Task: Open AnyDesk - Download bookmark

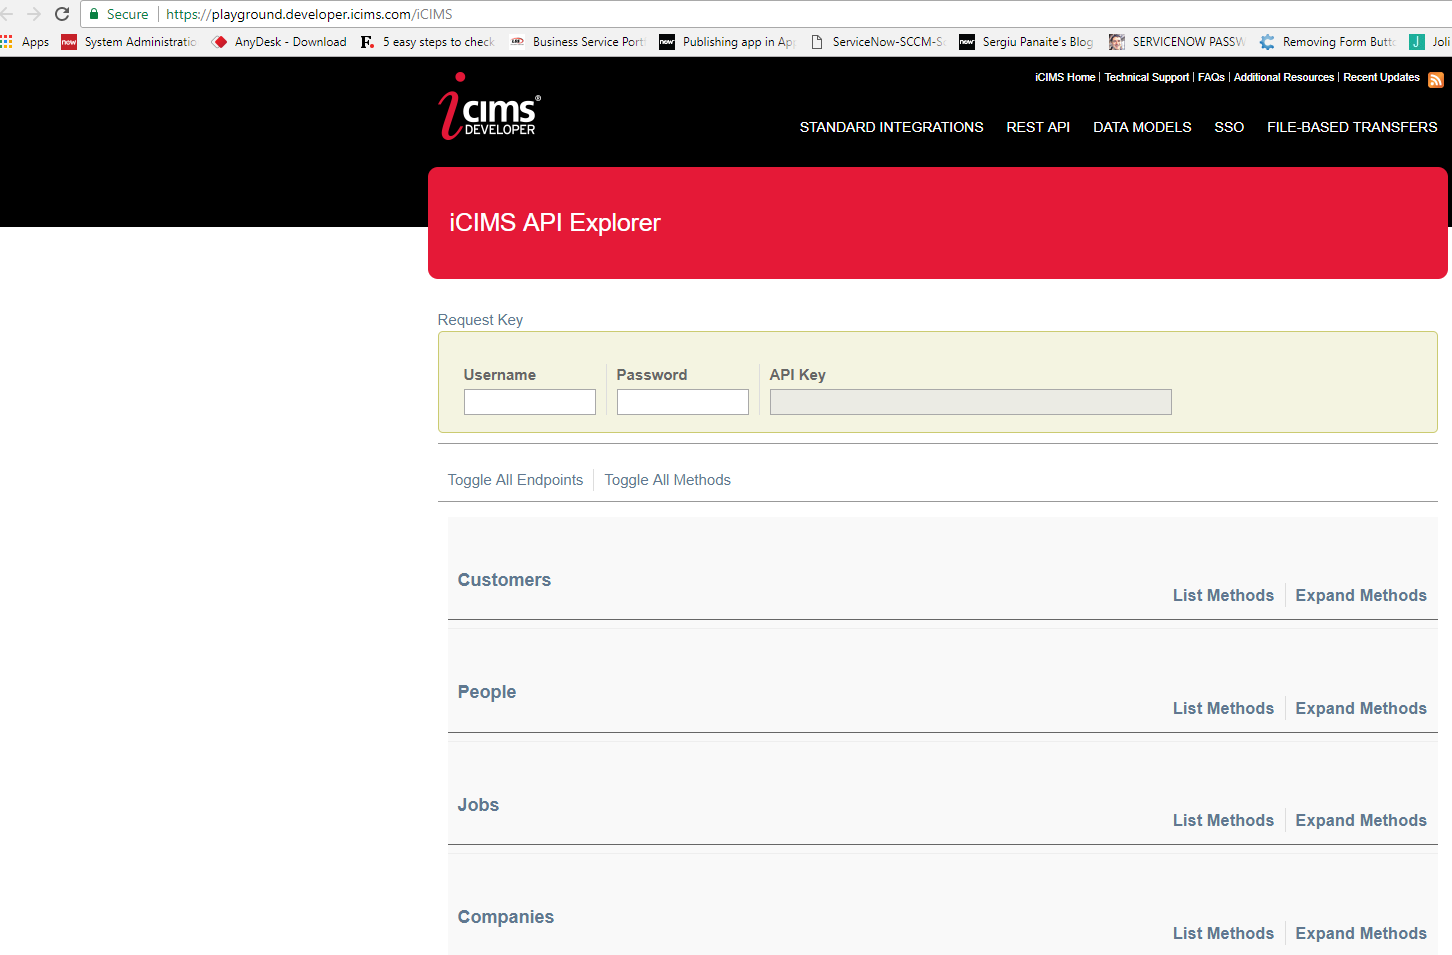Action: click(x=279, y=42)
